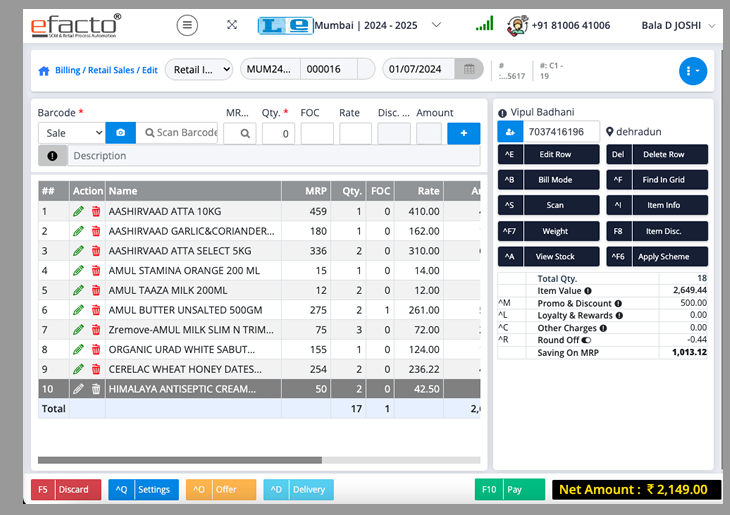Delete HIMALAYA ANTISEPTIC CREAM row trash

[96, 389]
